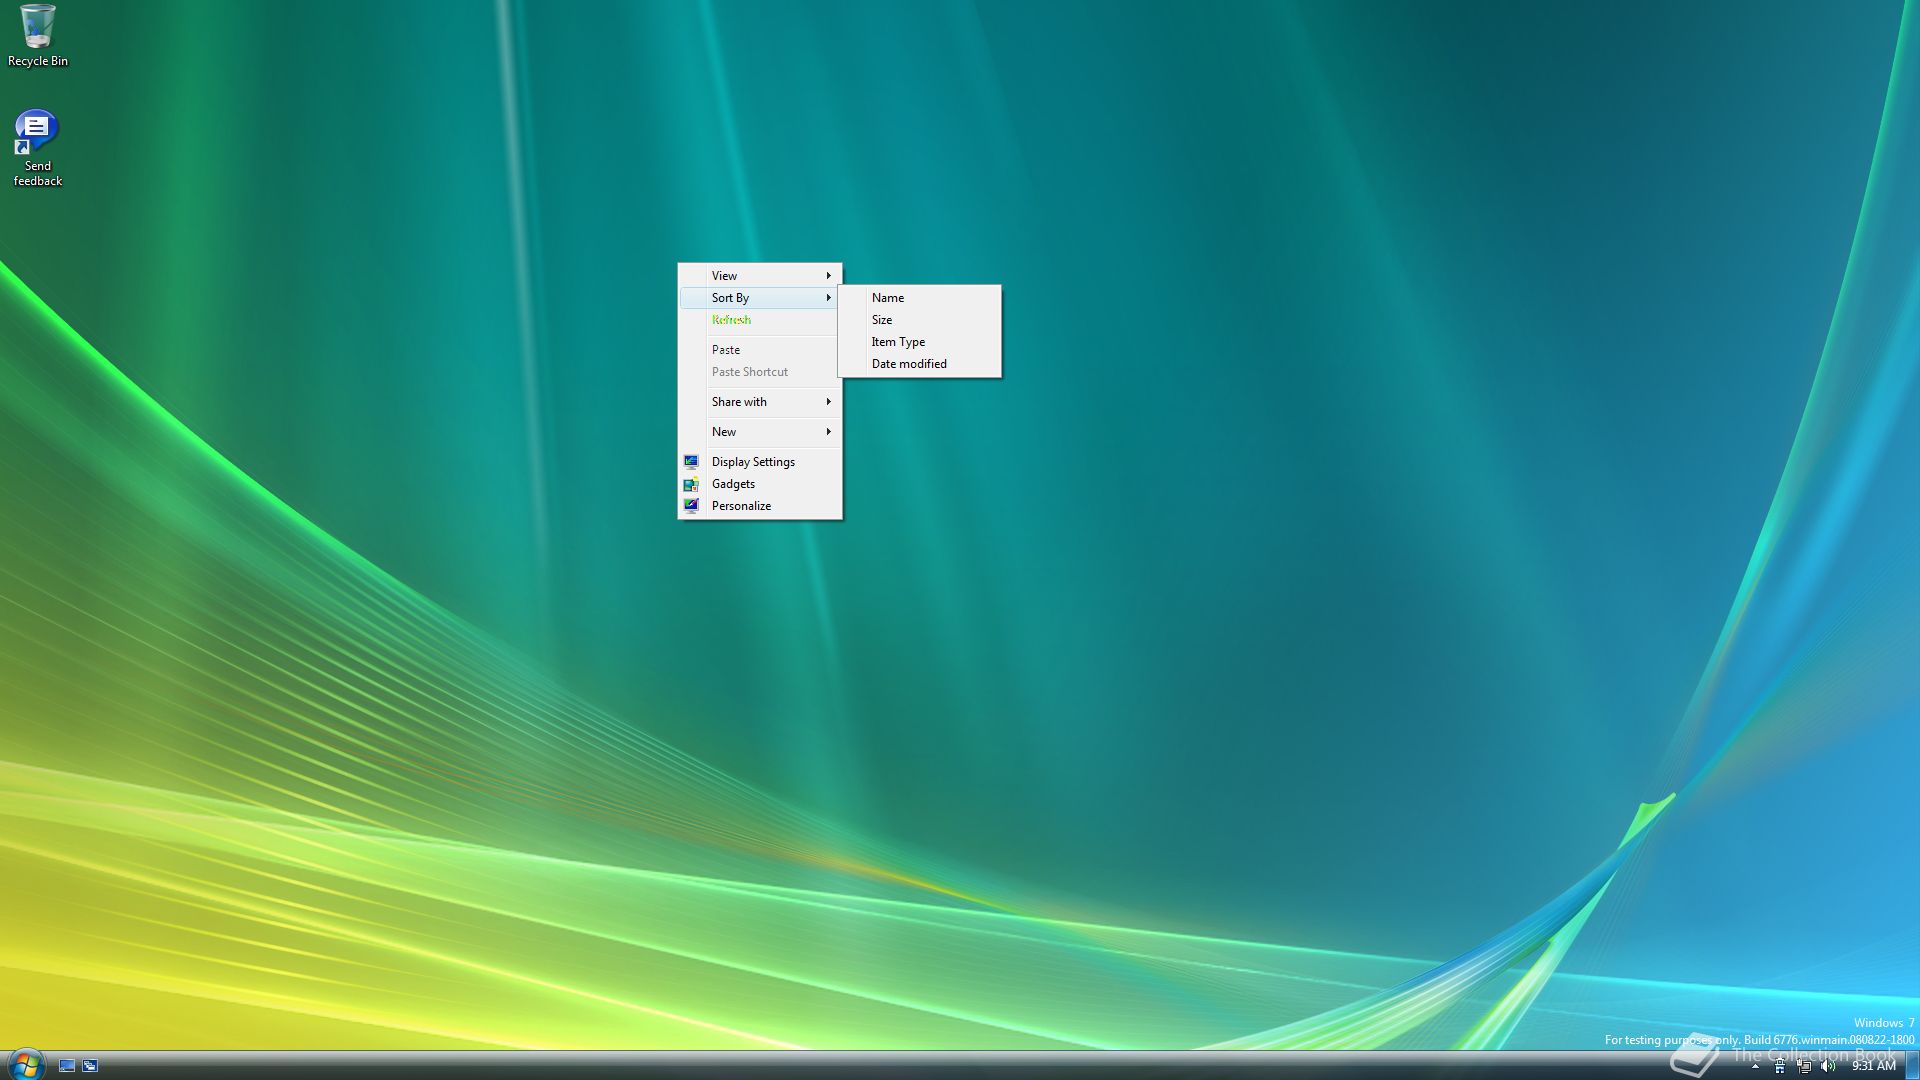
Task: Open the network tray icon
Action: 1804,1066
